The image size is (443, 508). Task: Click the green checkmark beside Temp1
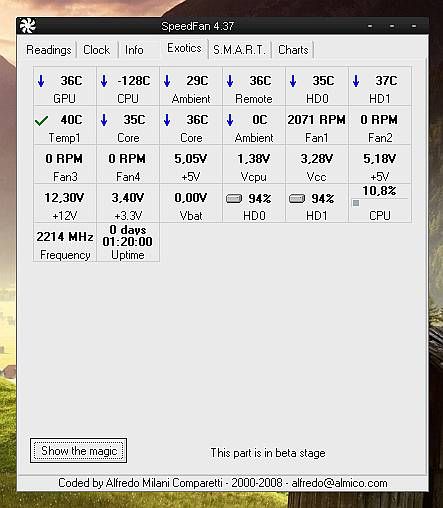point(41,120)
